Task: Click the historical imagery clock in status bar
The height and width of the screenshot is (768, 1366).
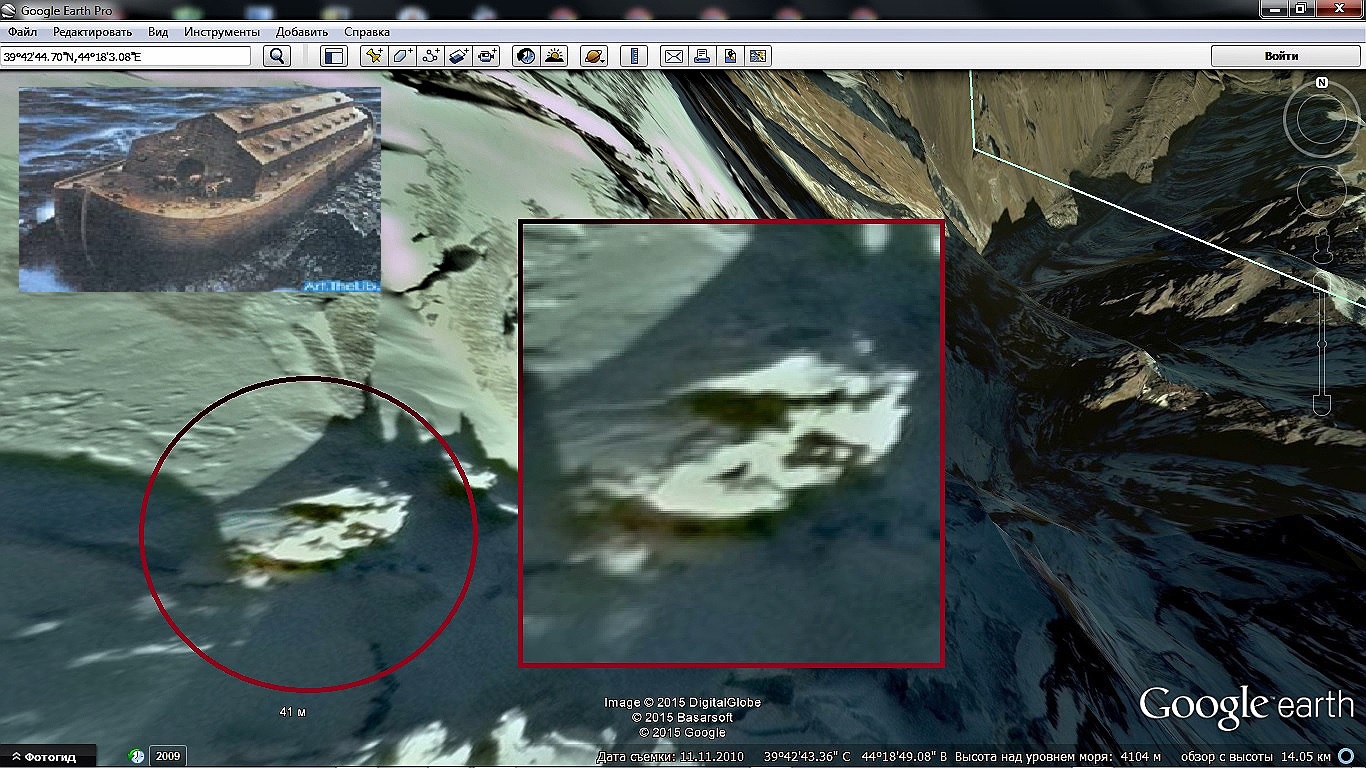Action: pyautogui.click(x=137, y=757)
